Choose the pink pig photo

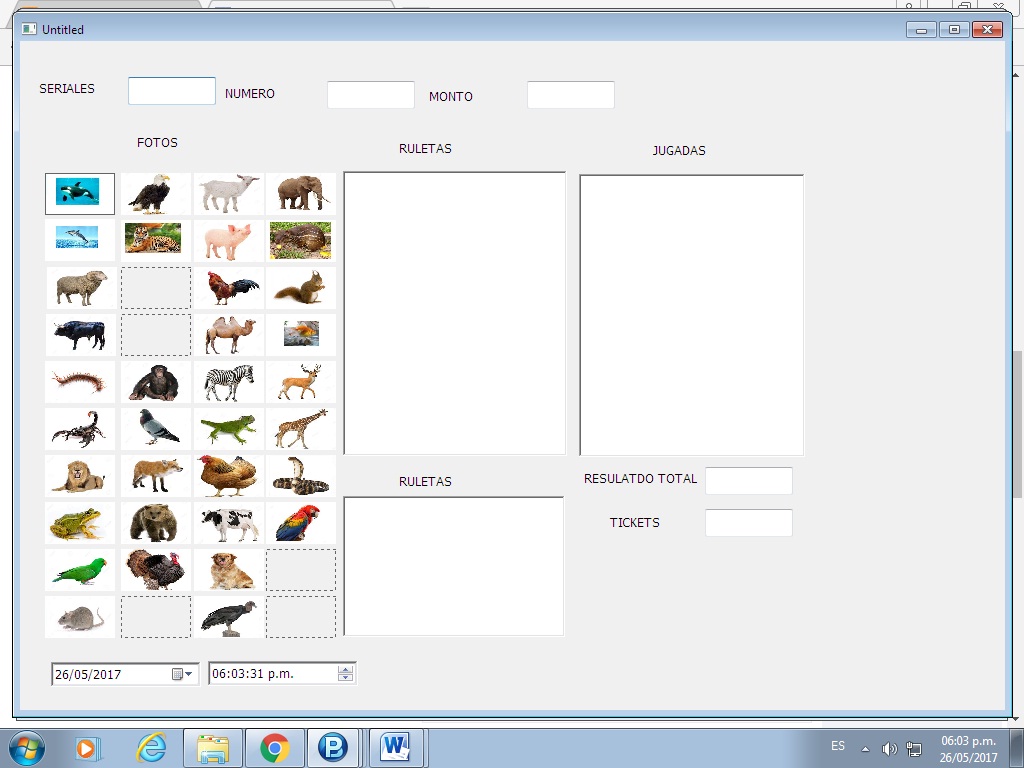click(x=229, y=240)
